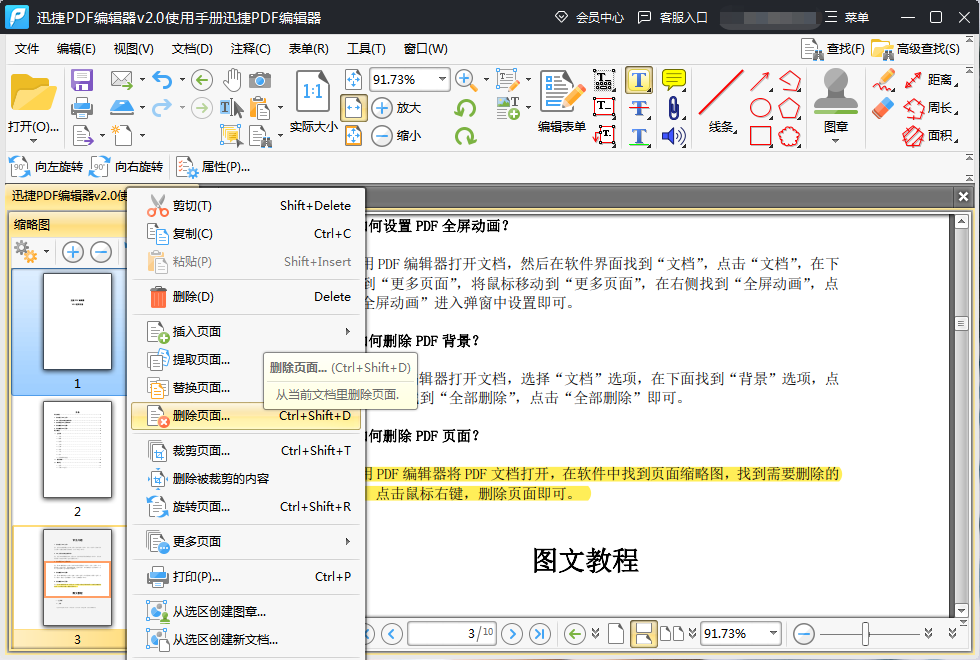Click the zoom in 放大 button
Screen dimensions: 980x660
396,108
